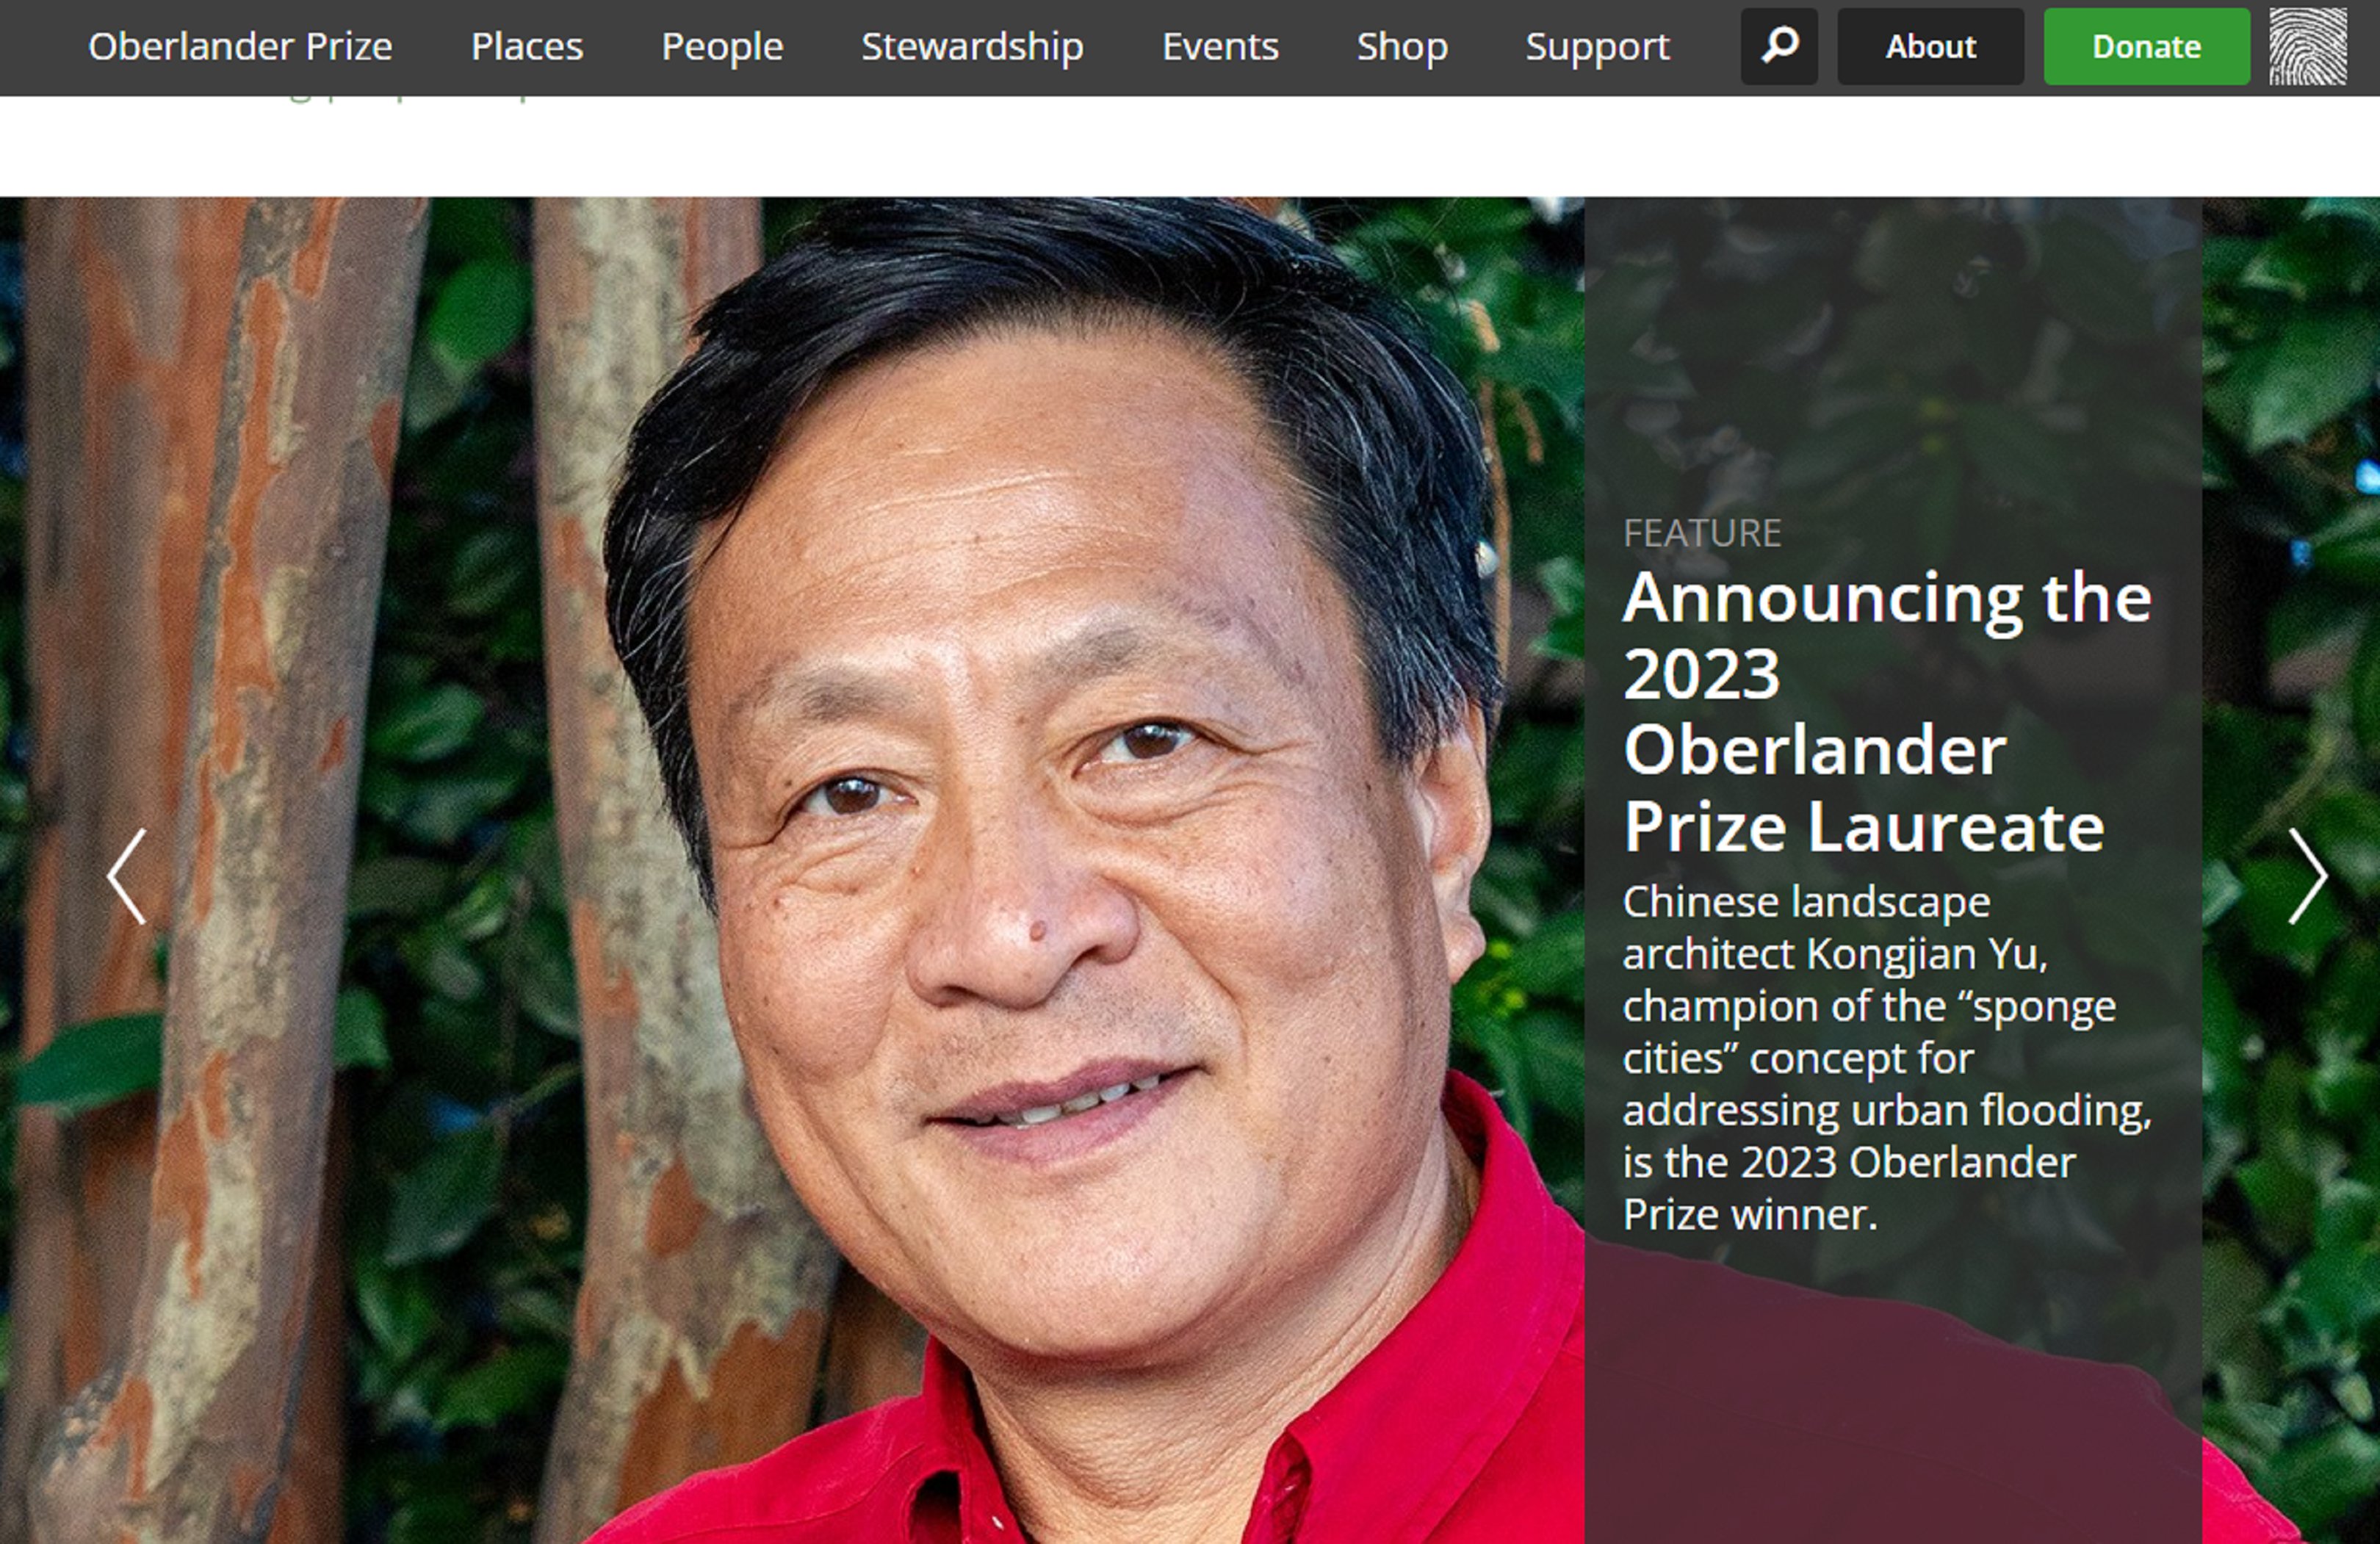Open the Announcing the 2023 Oberlander Prize Laureate headline

[x=1886, y=712]
